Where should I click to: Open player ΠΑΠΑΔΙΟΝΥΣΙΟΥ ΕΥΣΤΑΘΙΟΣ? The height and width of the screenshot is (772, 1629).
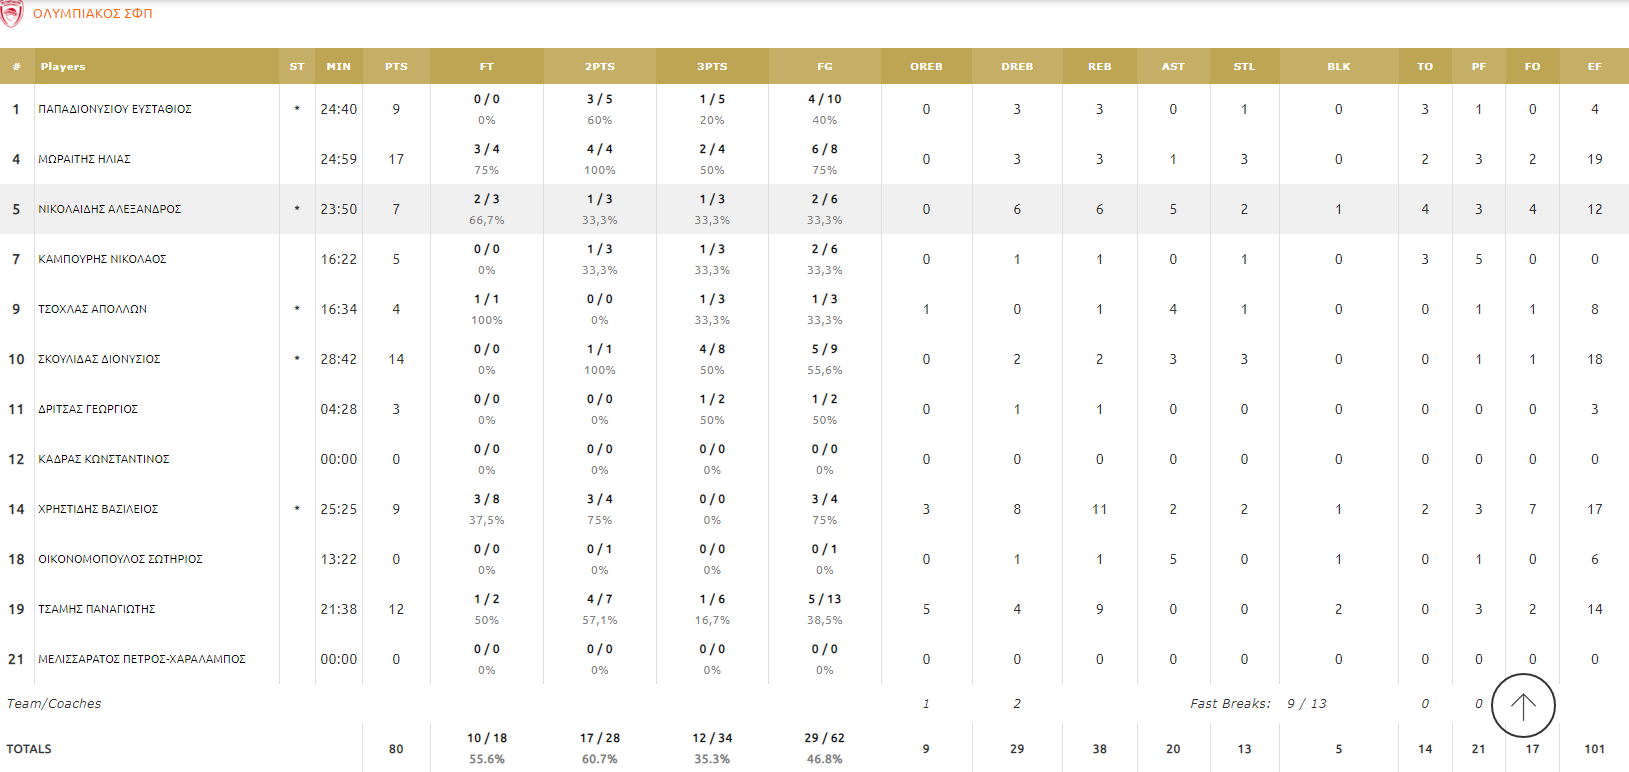tap(115, 109)
